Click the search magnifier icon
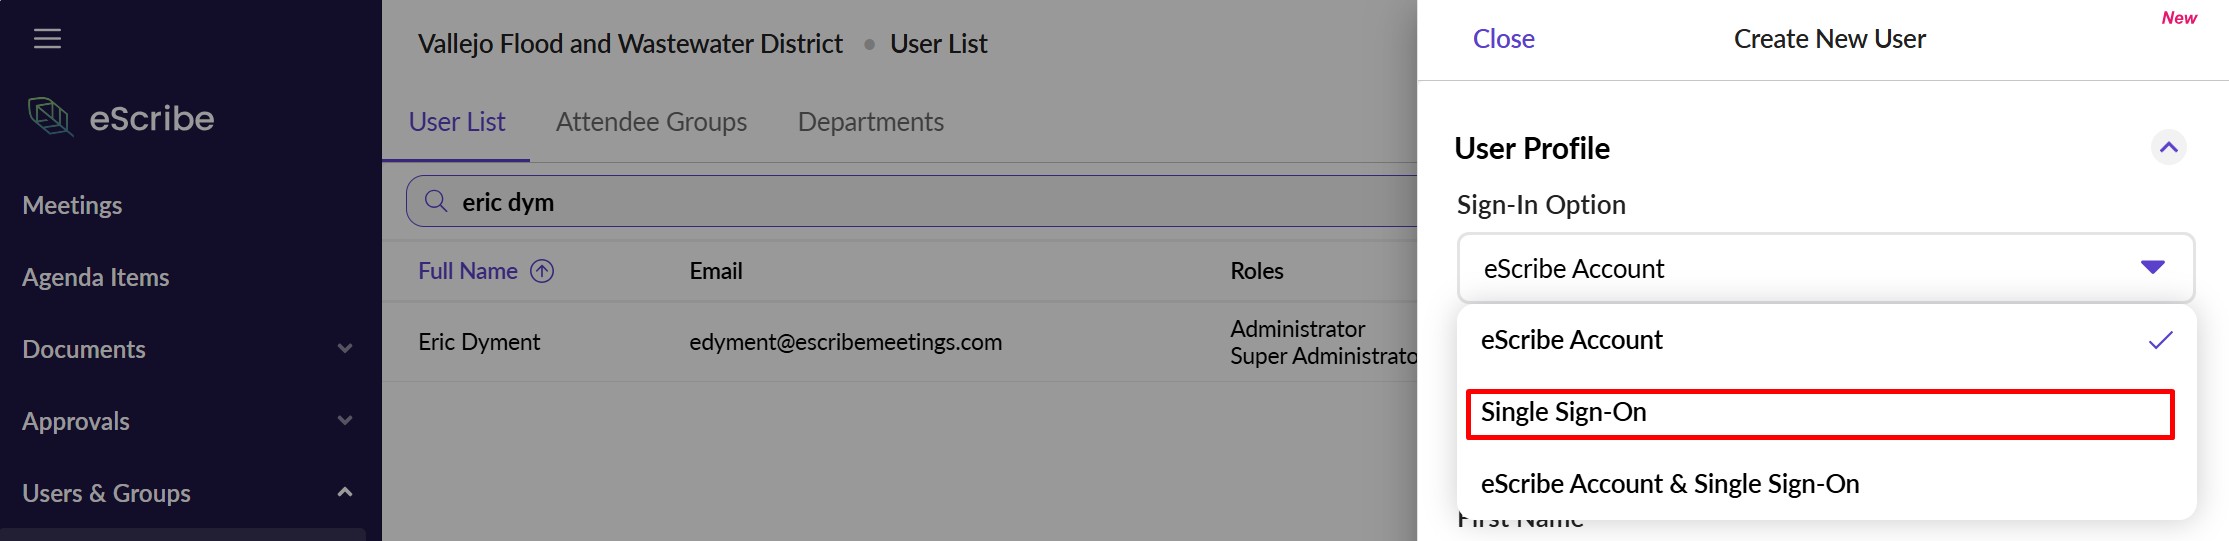 [435, 201]
